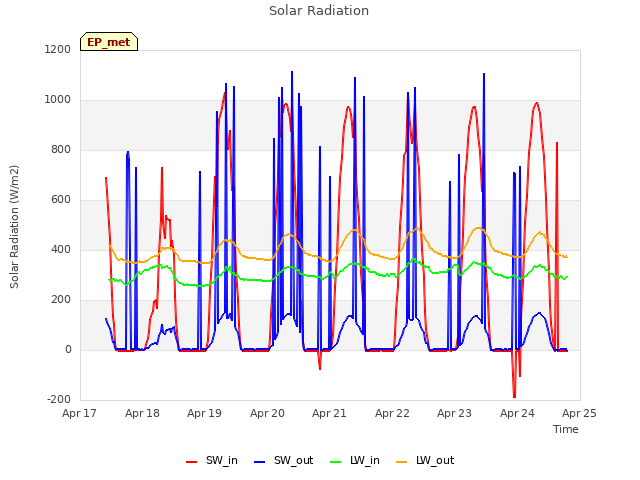Click the Apr 19 x-axis label
The height and width of the screenshot is (480, 640).
point(204,413)
